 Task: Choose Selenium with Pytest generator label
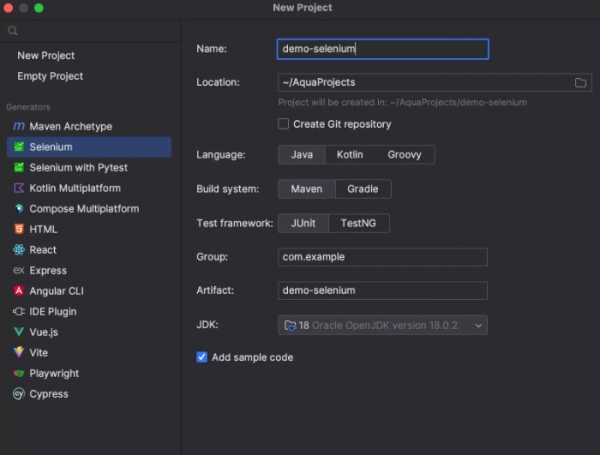78,168
